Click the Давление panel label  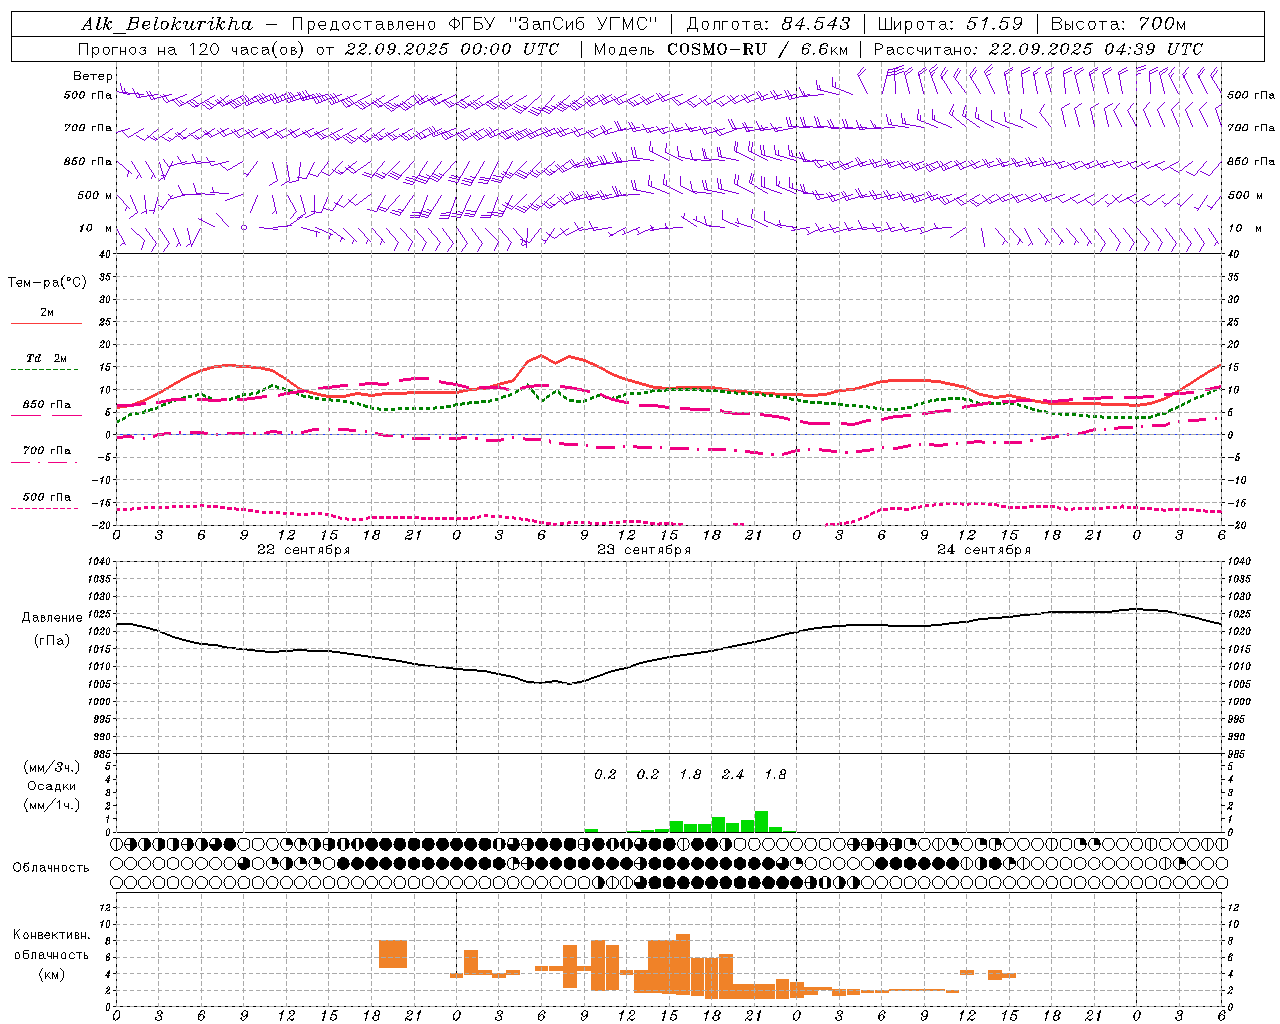pos(52,618)
